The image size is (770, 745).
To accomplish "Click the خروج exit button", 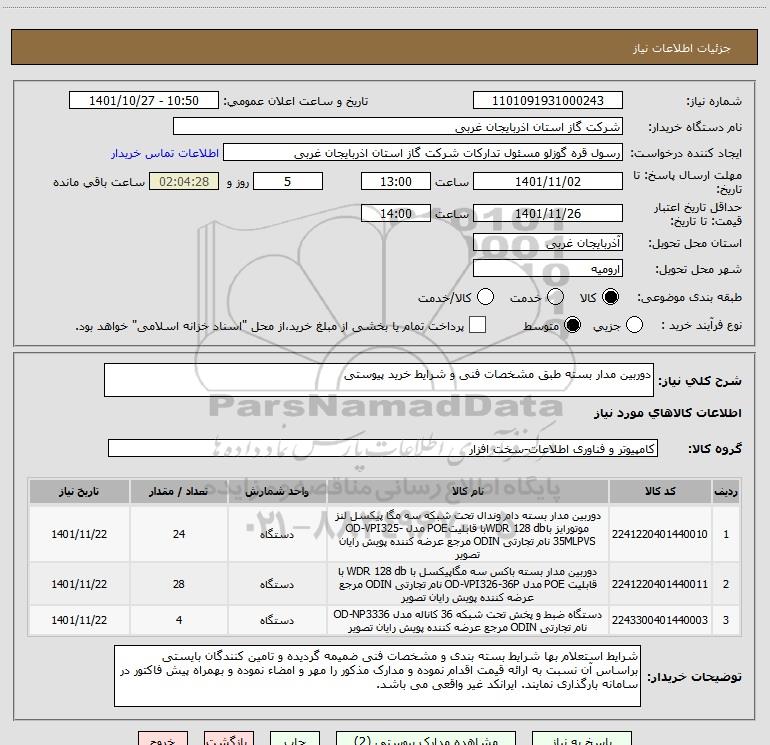I will pos(163,738).
